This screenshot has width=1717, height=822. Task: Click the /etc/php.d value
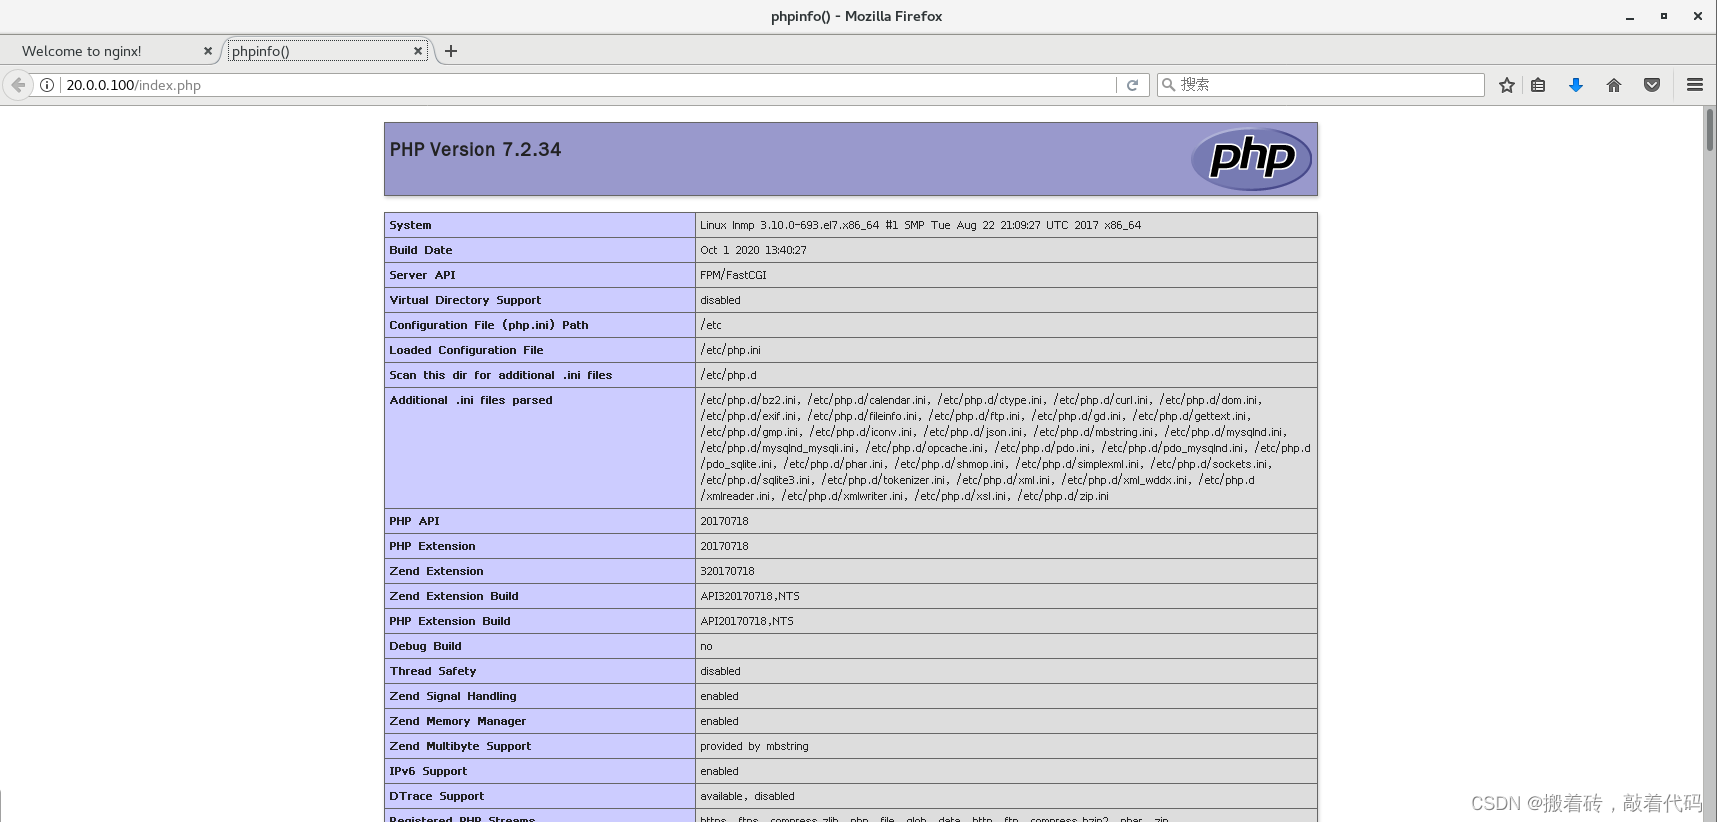click(x=728, y=375)
